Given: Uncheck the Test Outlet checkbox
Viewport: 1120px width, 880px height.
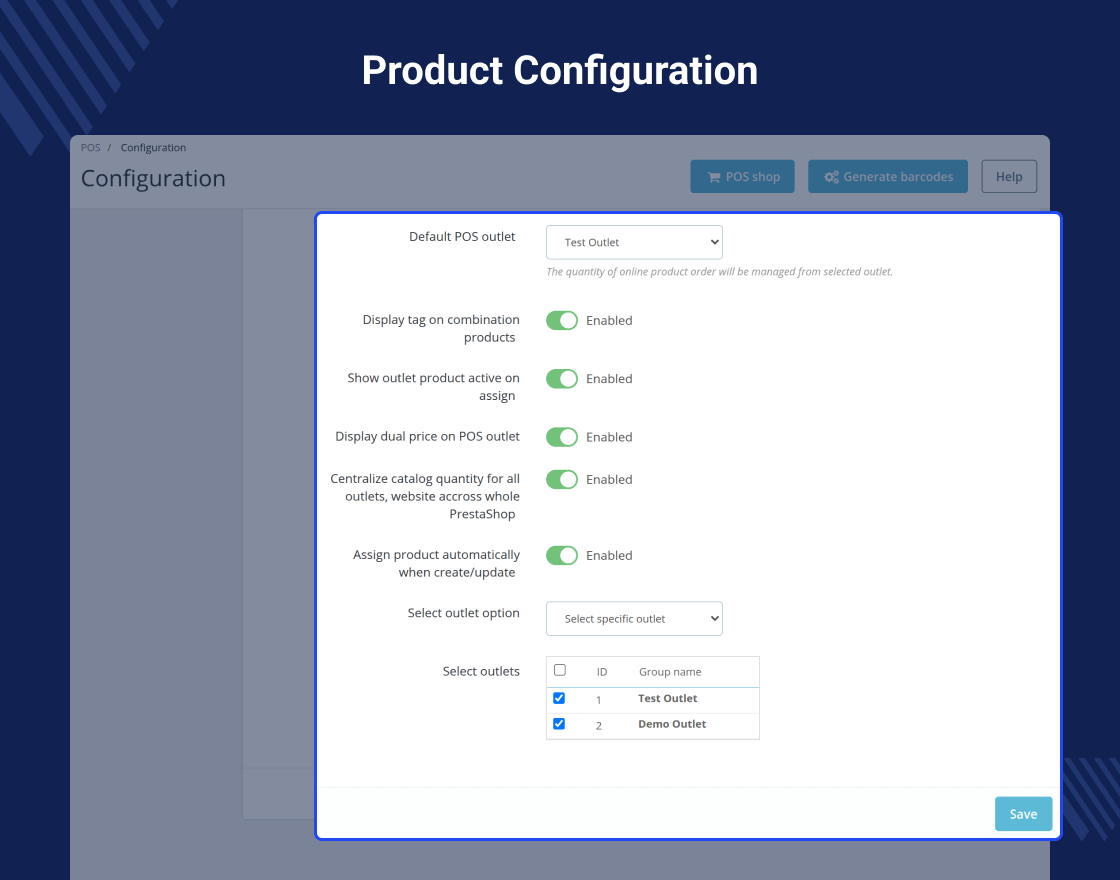Looking at the screenshot, I should pos(559,698).
